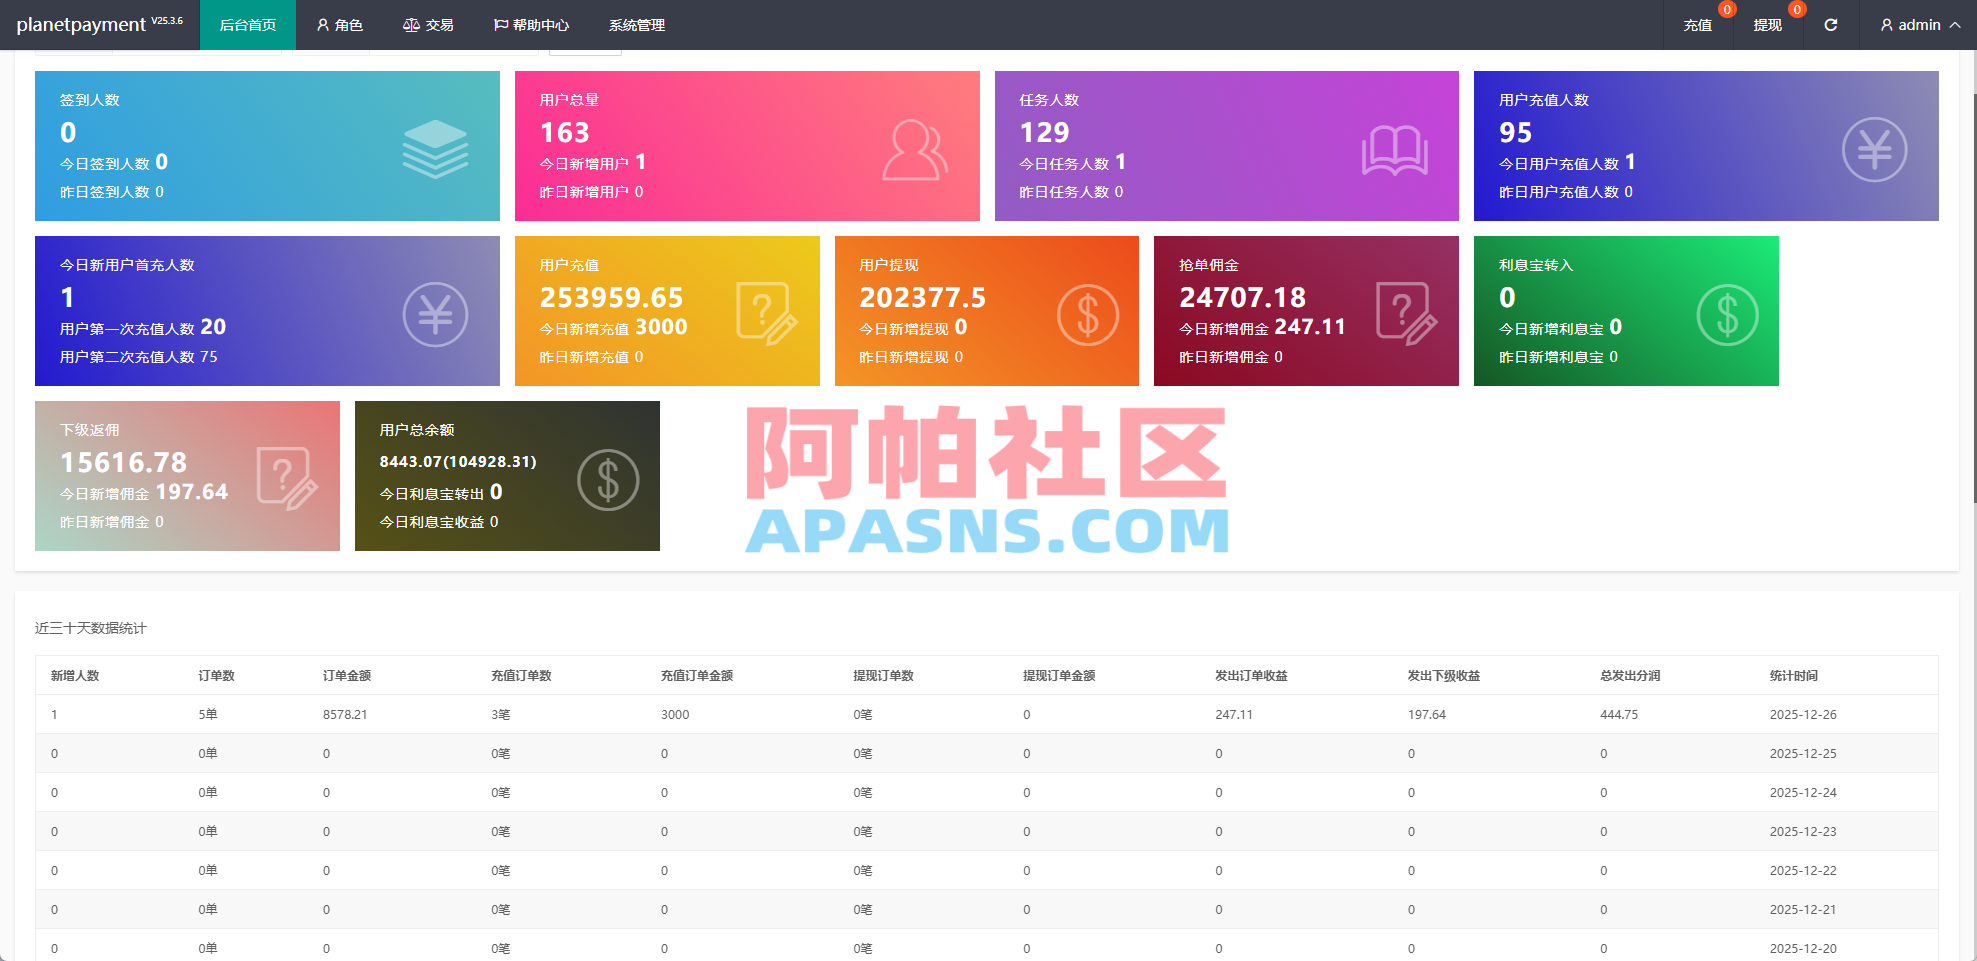Open the 后台首页 tab
The image size is (1977, 961).
(248, 25)
